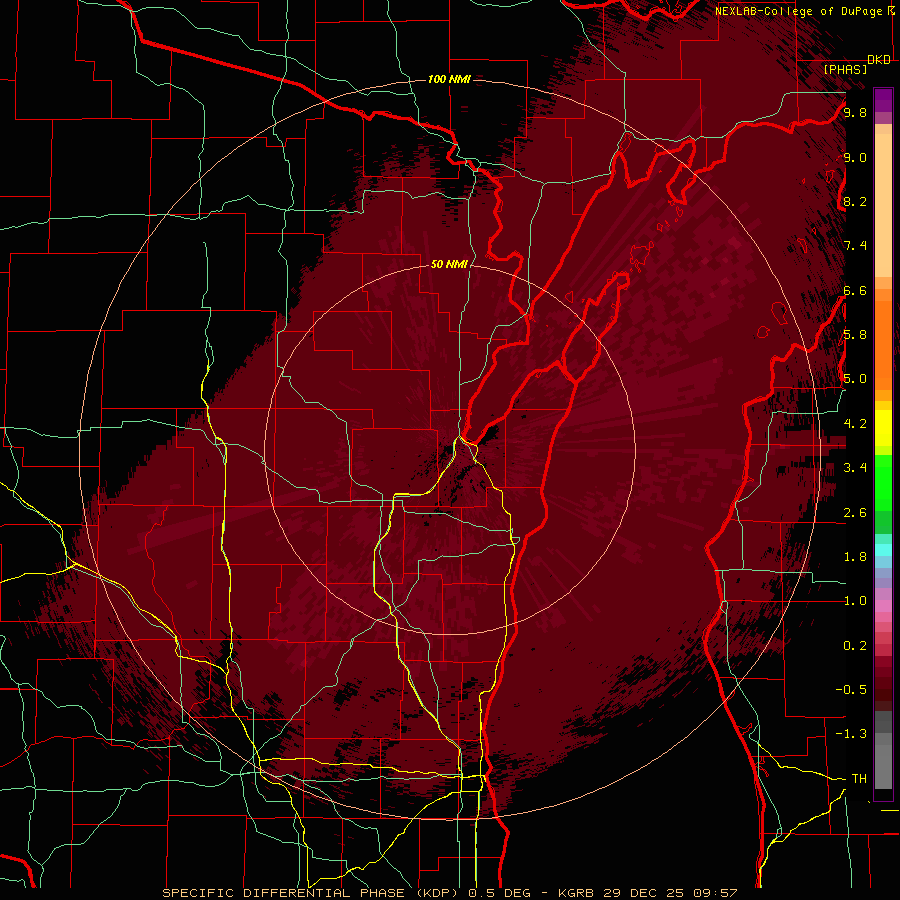This screenshot has width=900, height=900.
Task: Click the 3.4 value on the color scale
Action: tap(855, 468)
